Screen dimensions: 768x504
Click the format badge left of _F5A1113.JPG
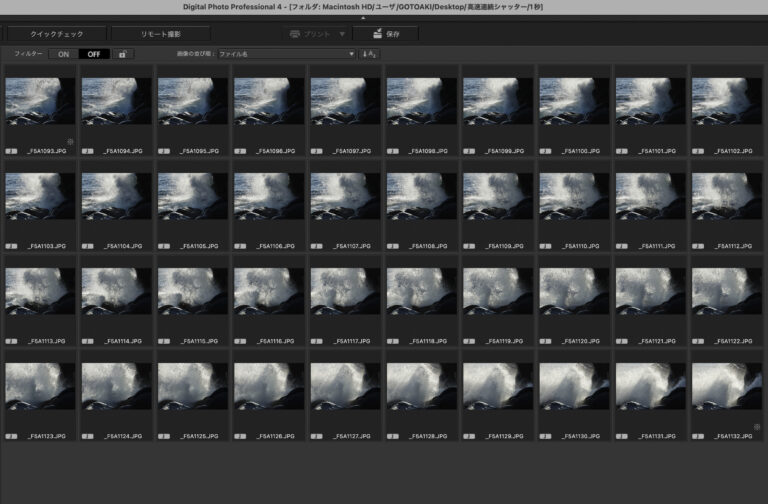pyautogui.click(x=11, y=341)
